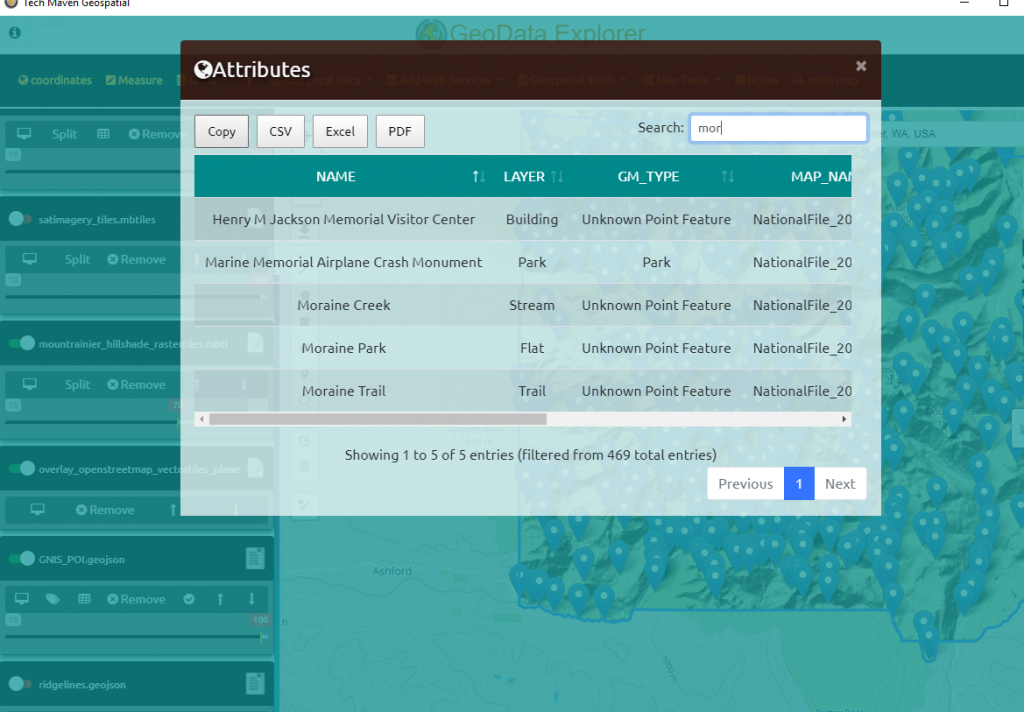Click the monitor icon under mountrainier_hillshade layer
Viewport: 1024px width, 712px height.
pos(29,384)
